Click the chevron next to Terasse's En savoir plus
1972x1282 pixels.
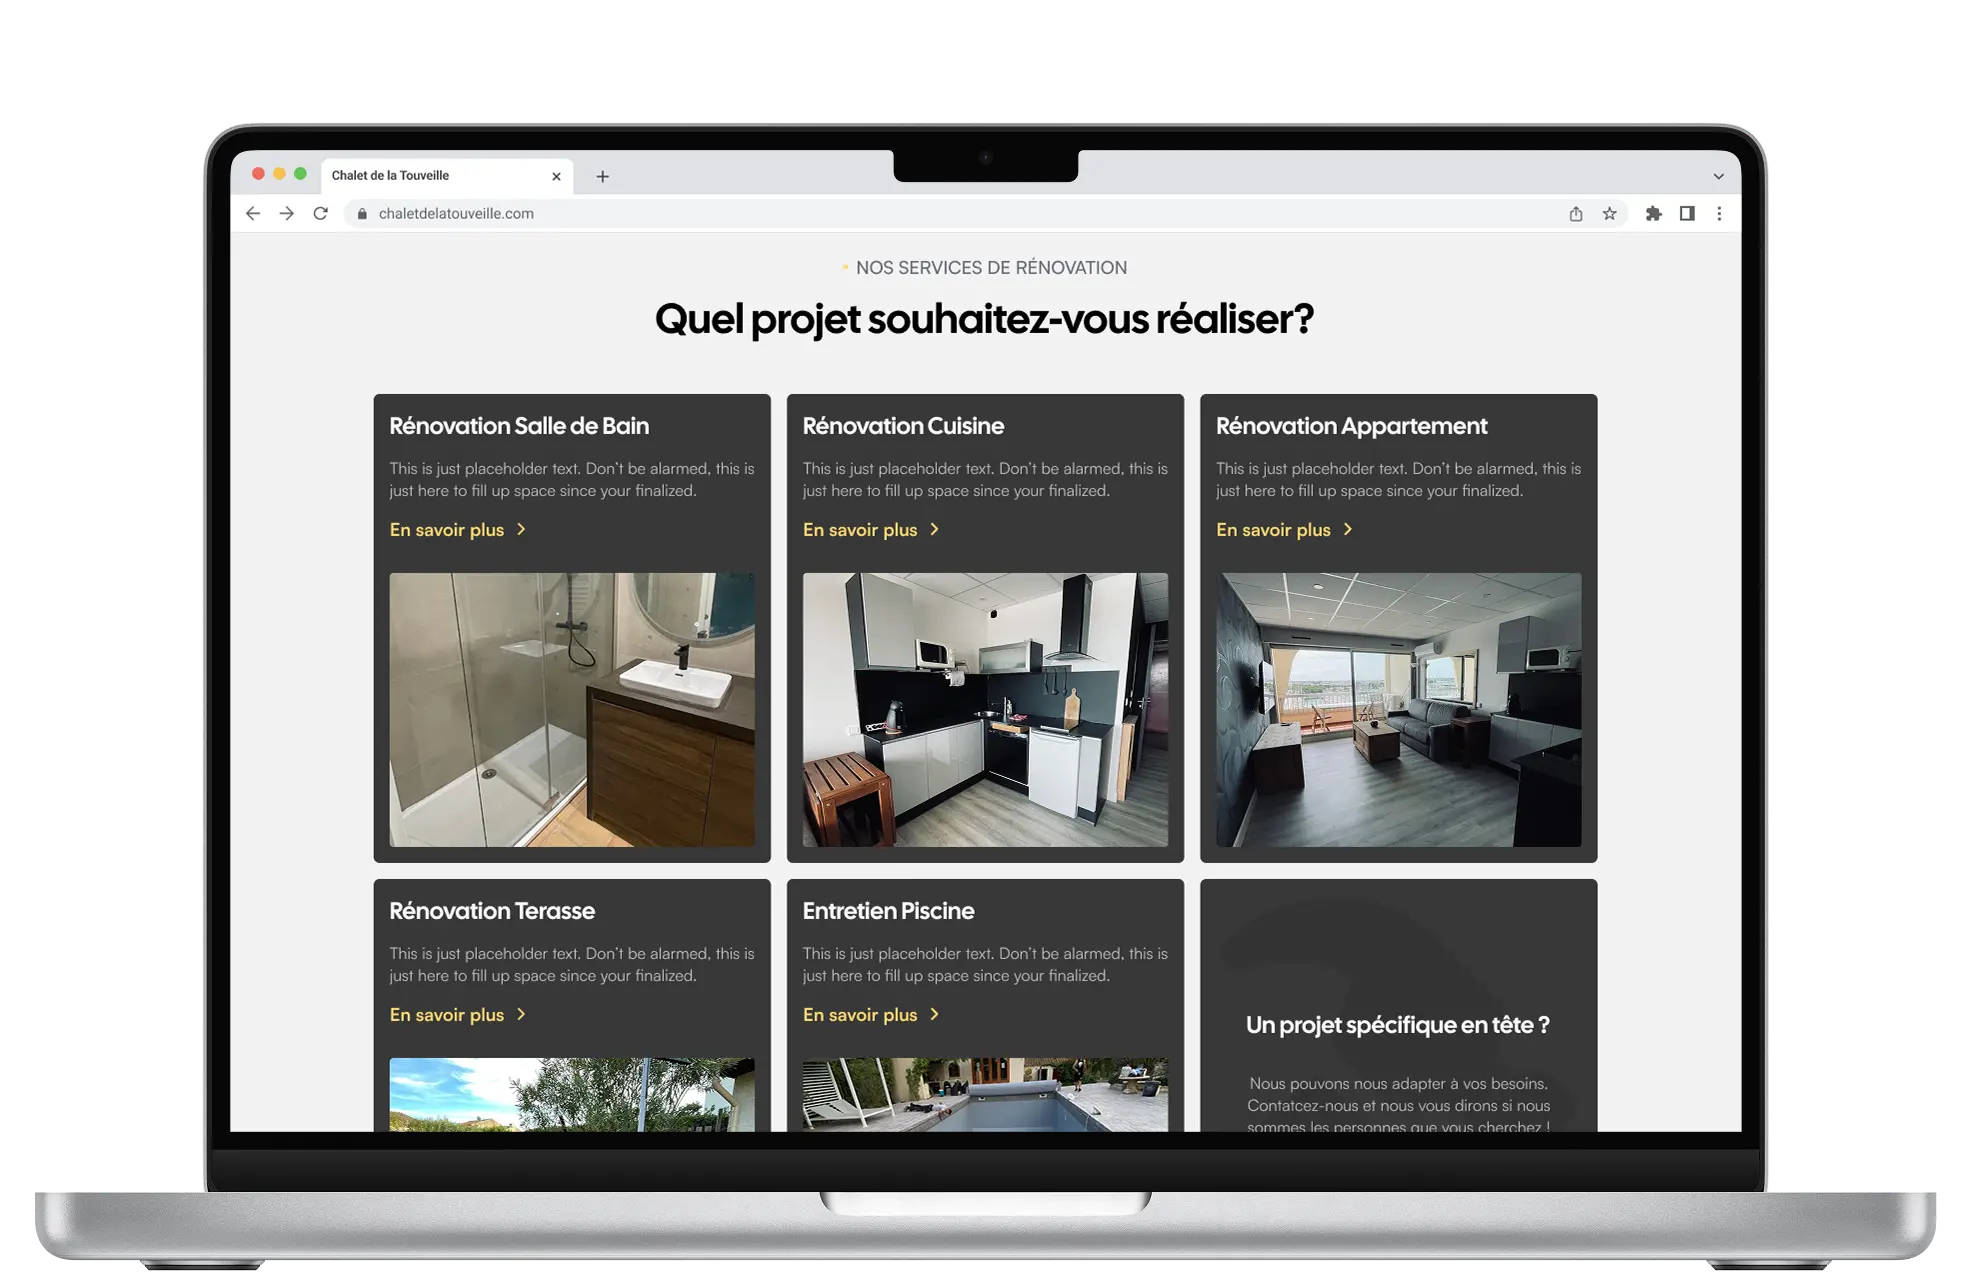click(x=521, y=1015)
